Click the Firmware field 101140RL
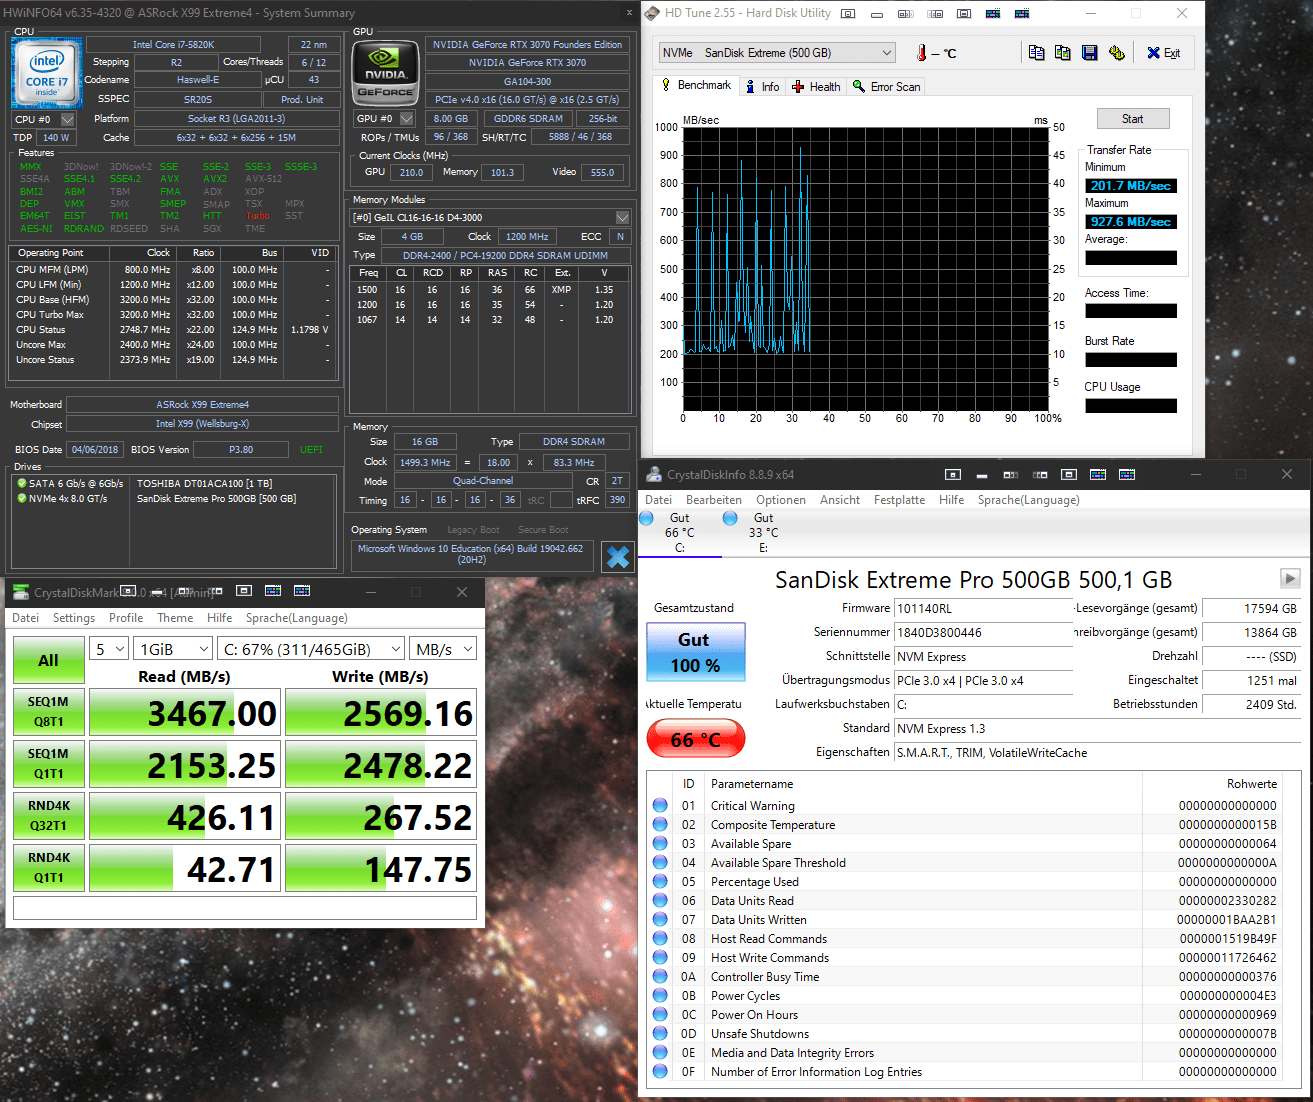The width and height of the screenshot is (1313, 1102). [x=983, y=608]
